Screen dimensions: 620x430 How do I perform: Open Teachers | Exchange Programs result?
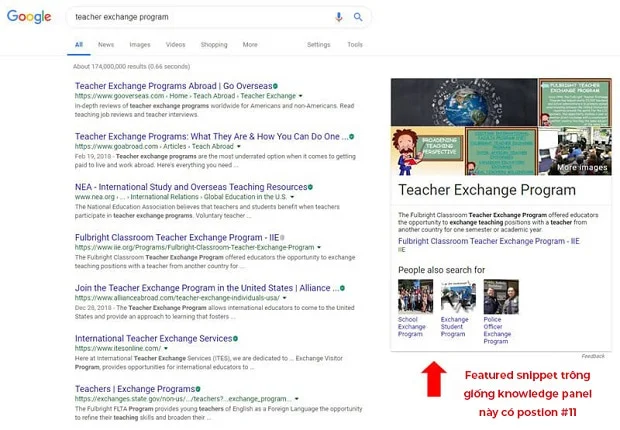135,389
